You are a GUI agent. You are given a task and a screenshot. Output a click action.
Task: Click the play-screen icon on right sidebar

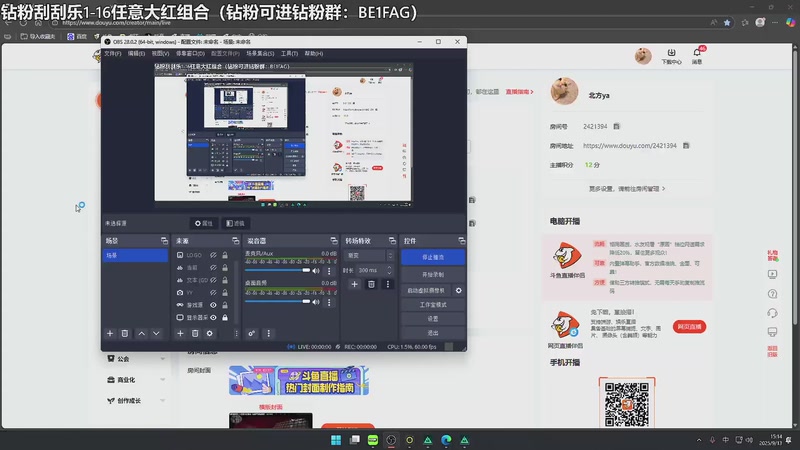coord(772,274)
